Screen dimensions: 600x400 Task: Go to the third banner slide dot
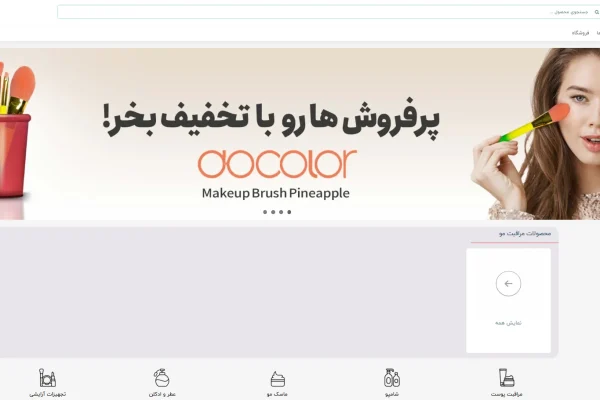tap(281, 212)
